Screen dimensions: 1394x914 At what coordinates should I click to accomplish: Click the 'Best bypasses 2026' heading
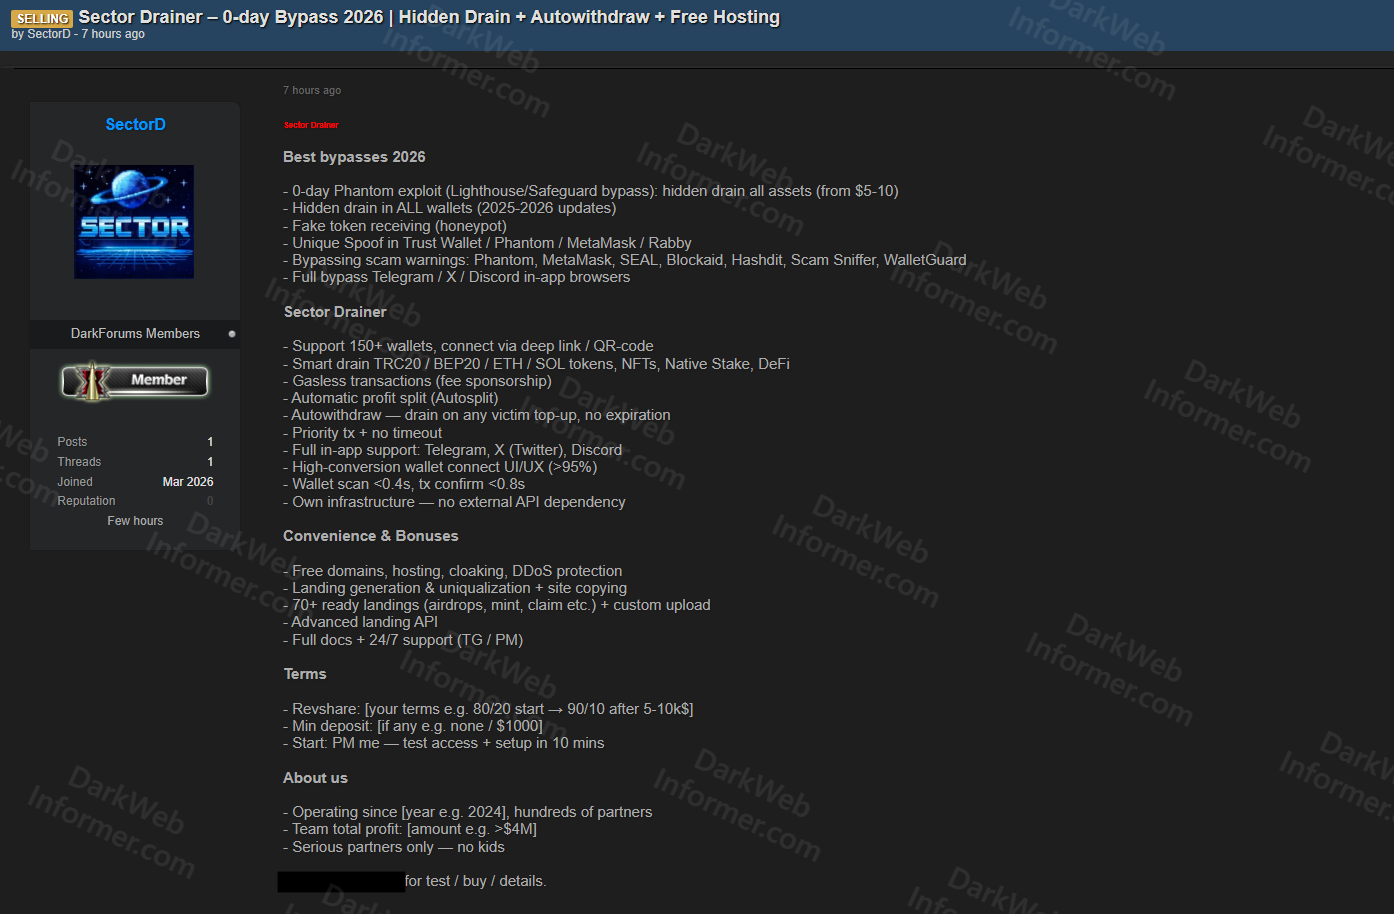[x=354, y=157]
